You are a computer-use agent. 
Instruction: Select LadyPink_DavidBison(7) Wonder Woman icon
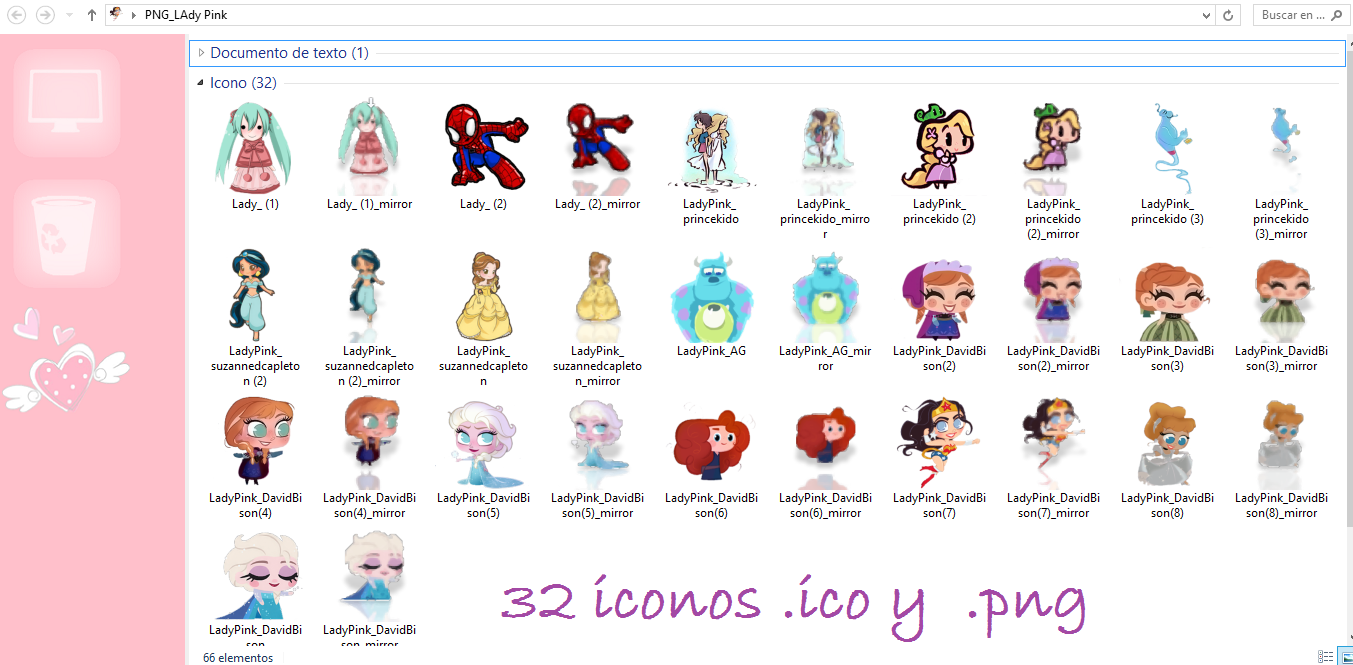(x=940, y=442)
